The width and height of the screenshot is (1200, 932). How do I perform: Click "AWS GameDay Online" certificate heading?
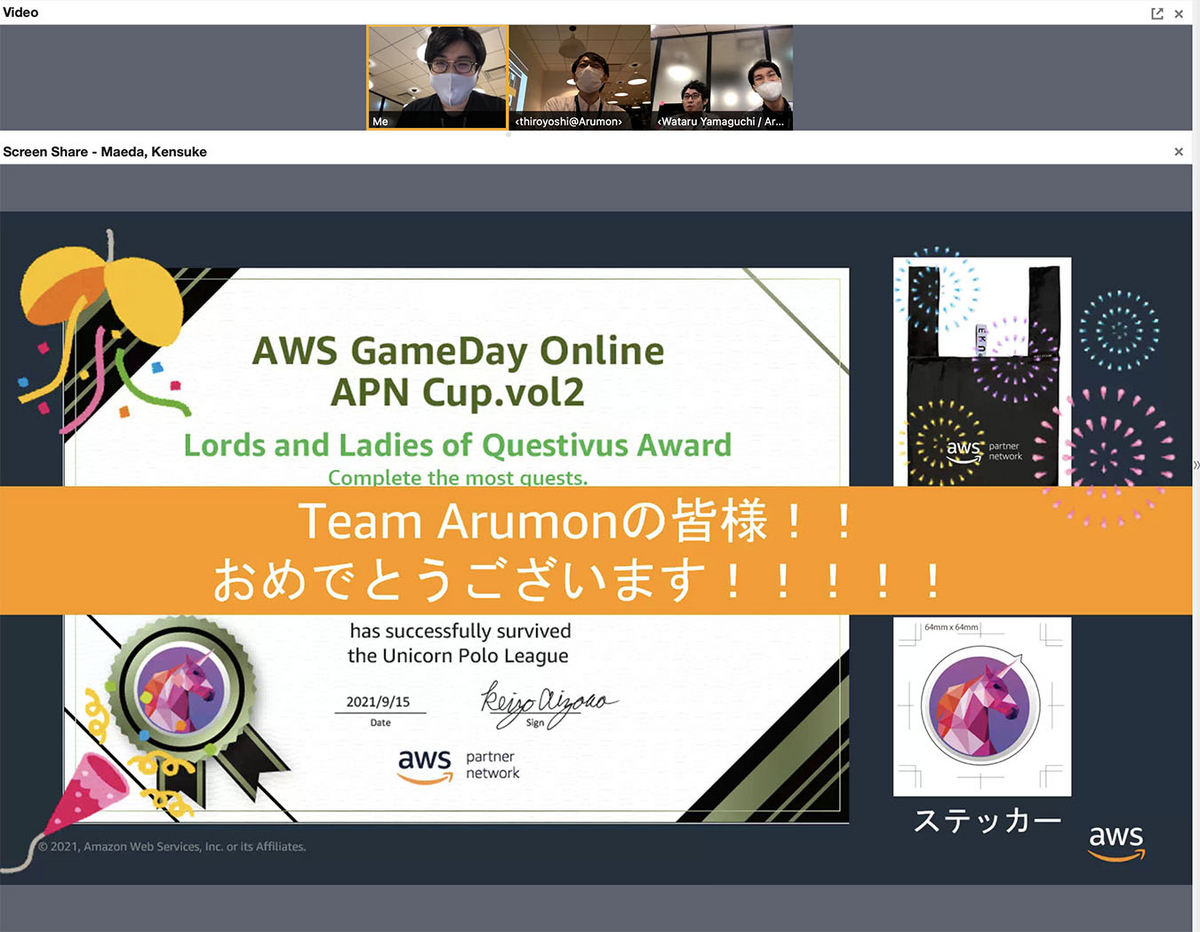[x=458, y=351]
